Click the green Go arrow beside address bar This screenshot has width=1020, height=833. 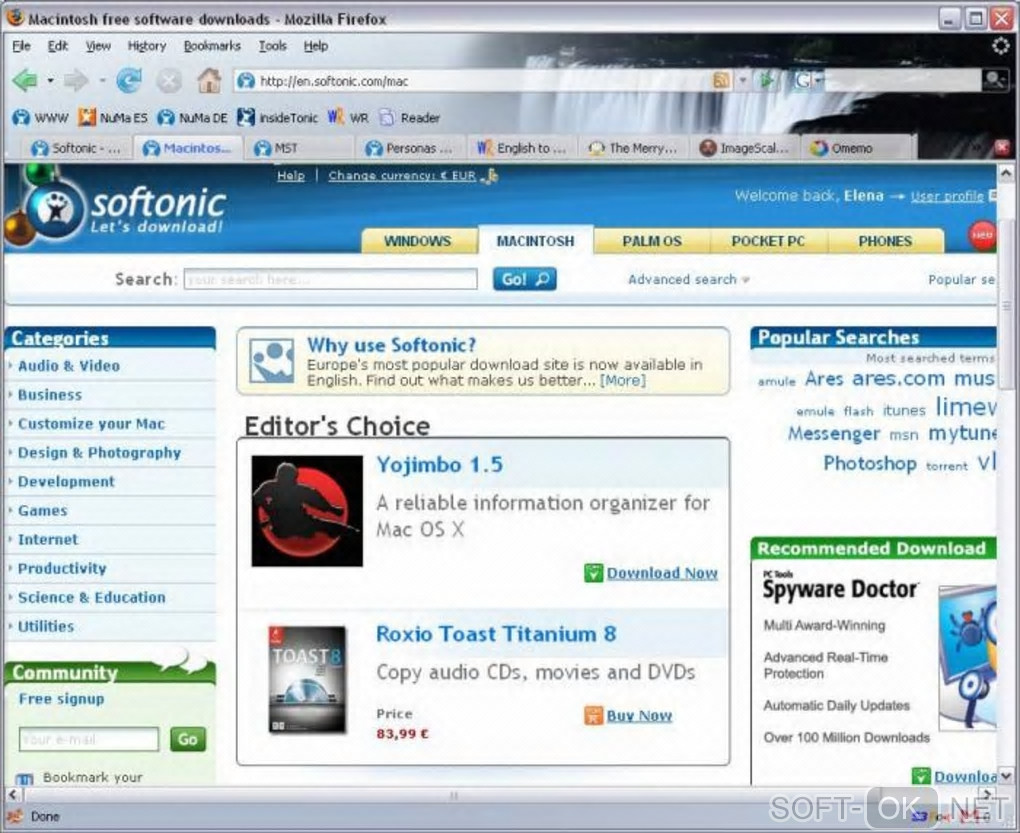(768, 81)
